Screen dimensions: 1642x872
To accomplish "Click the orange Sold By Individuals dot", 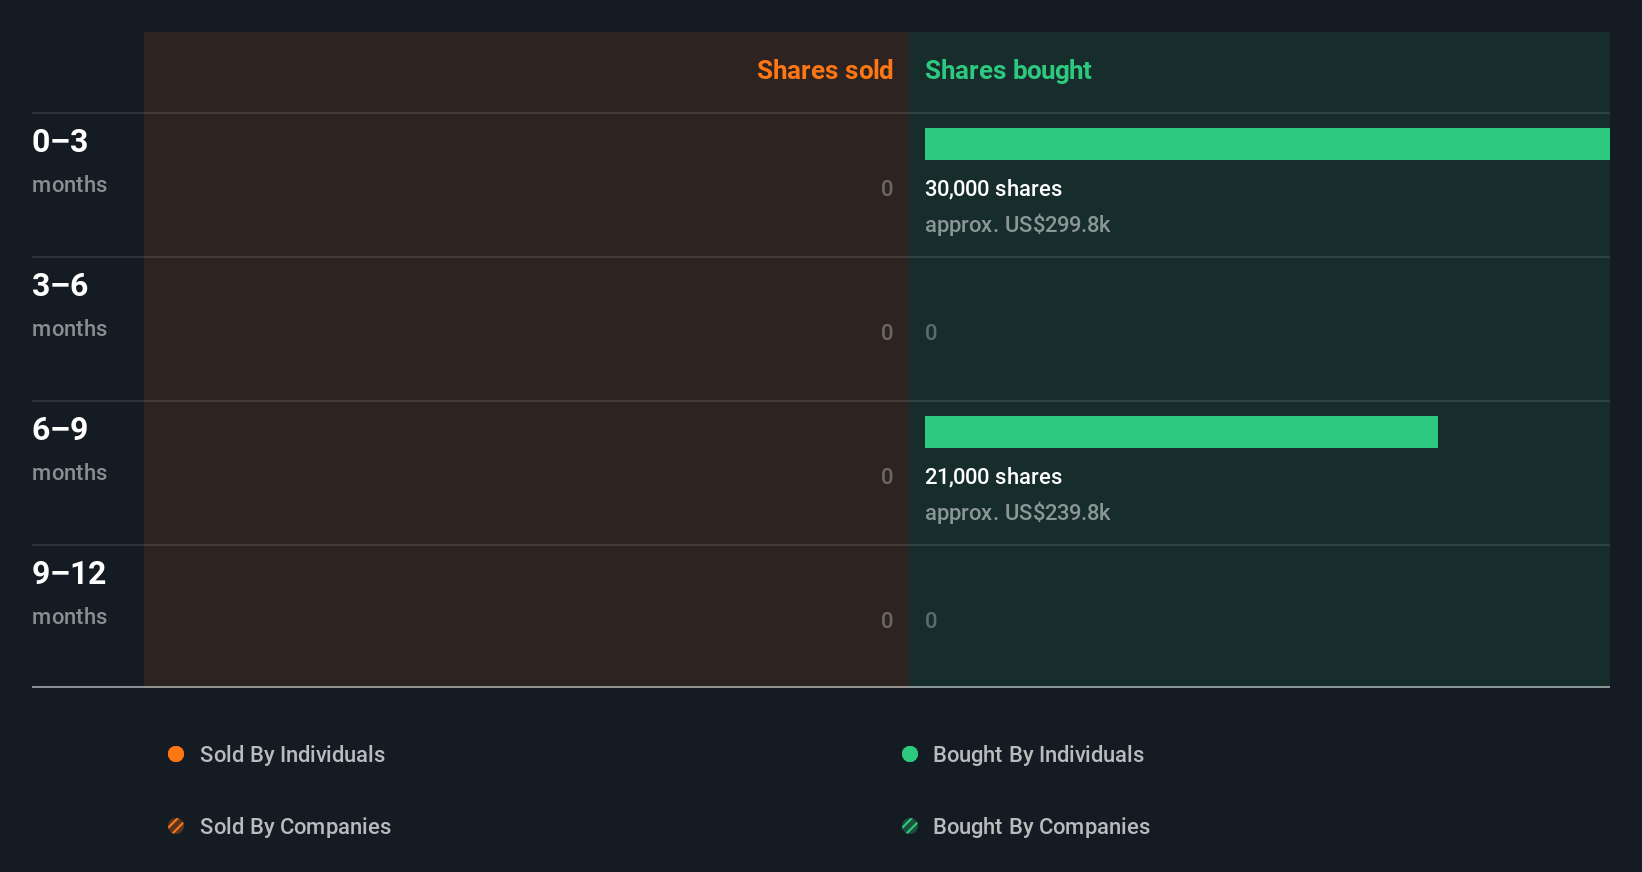I will 176,754.
